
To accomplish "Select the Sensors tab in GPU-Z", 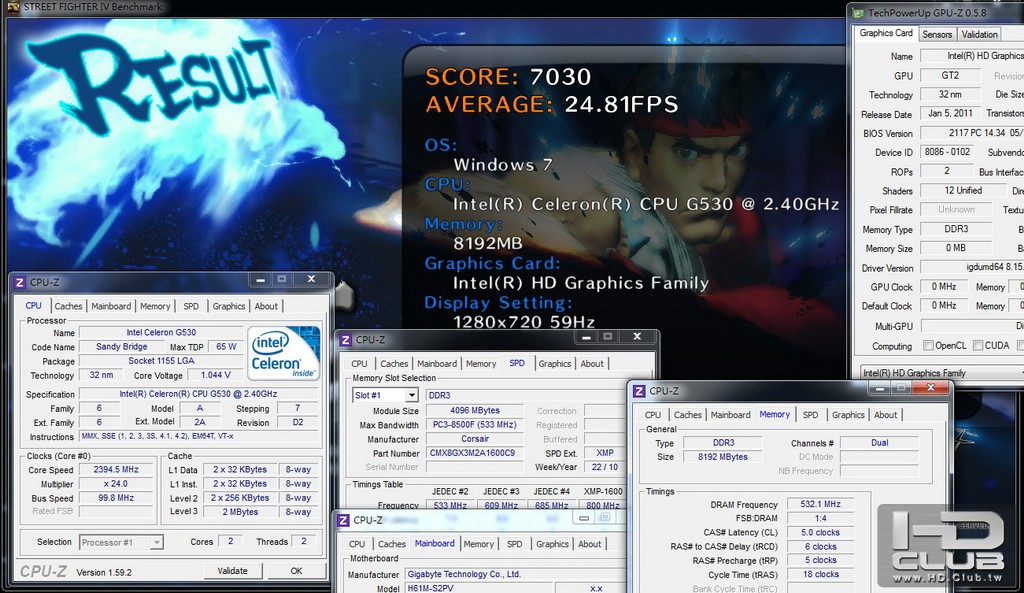I will click(937, 34).
